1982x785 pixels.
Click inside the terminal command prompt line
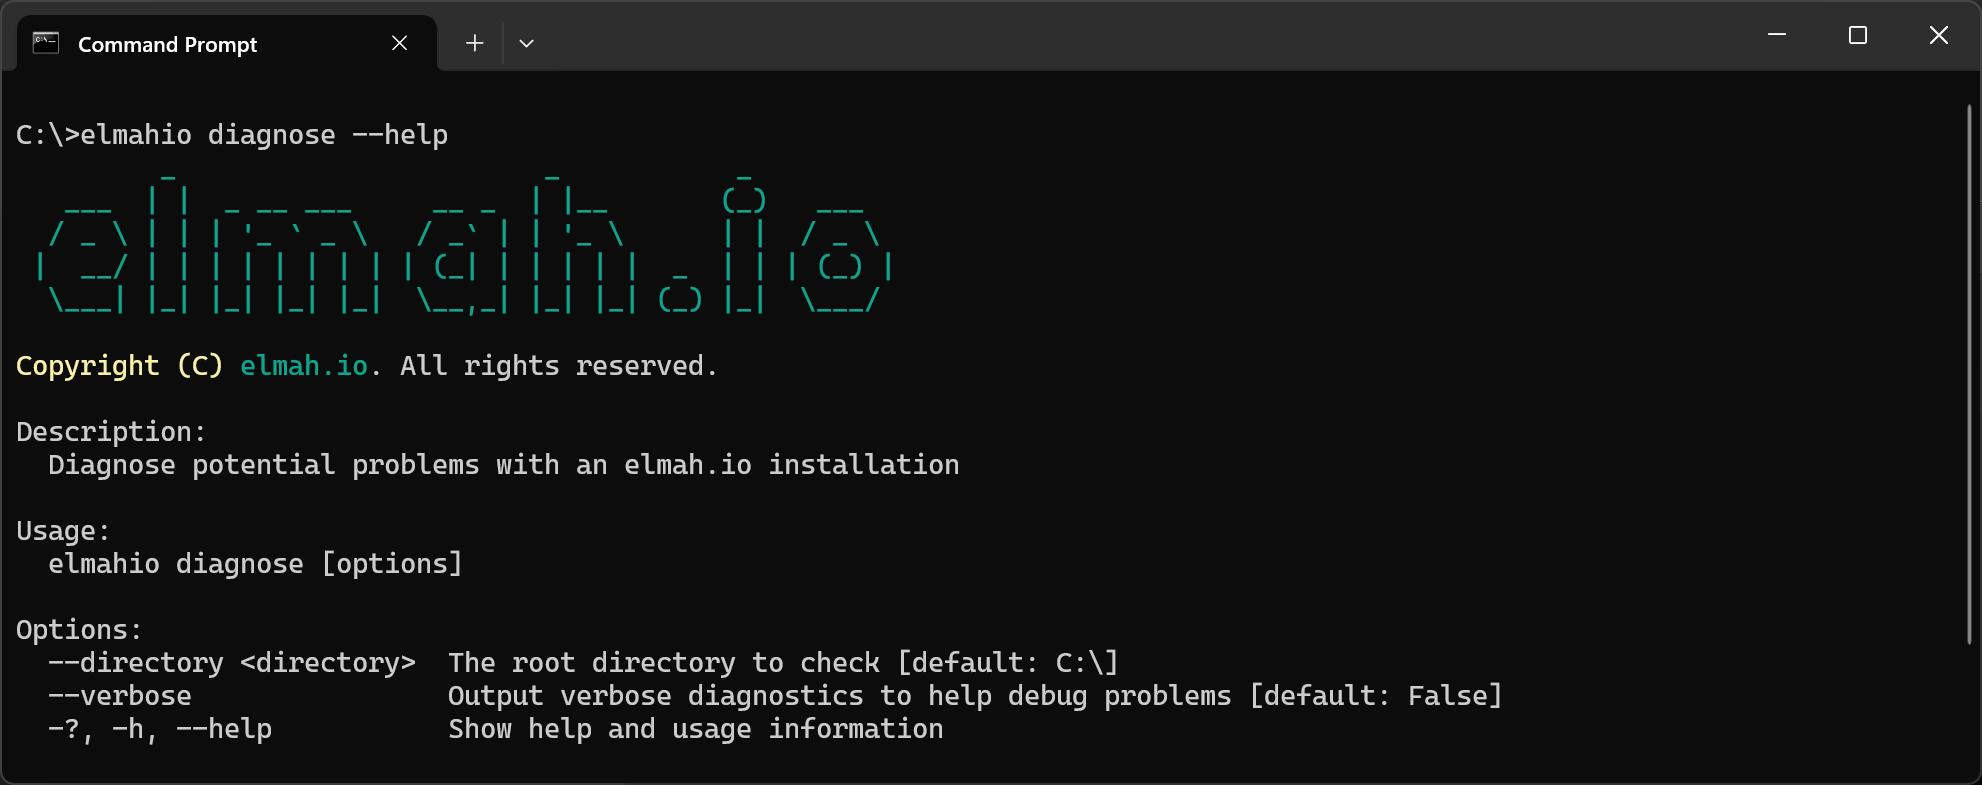[232, 134]
